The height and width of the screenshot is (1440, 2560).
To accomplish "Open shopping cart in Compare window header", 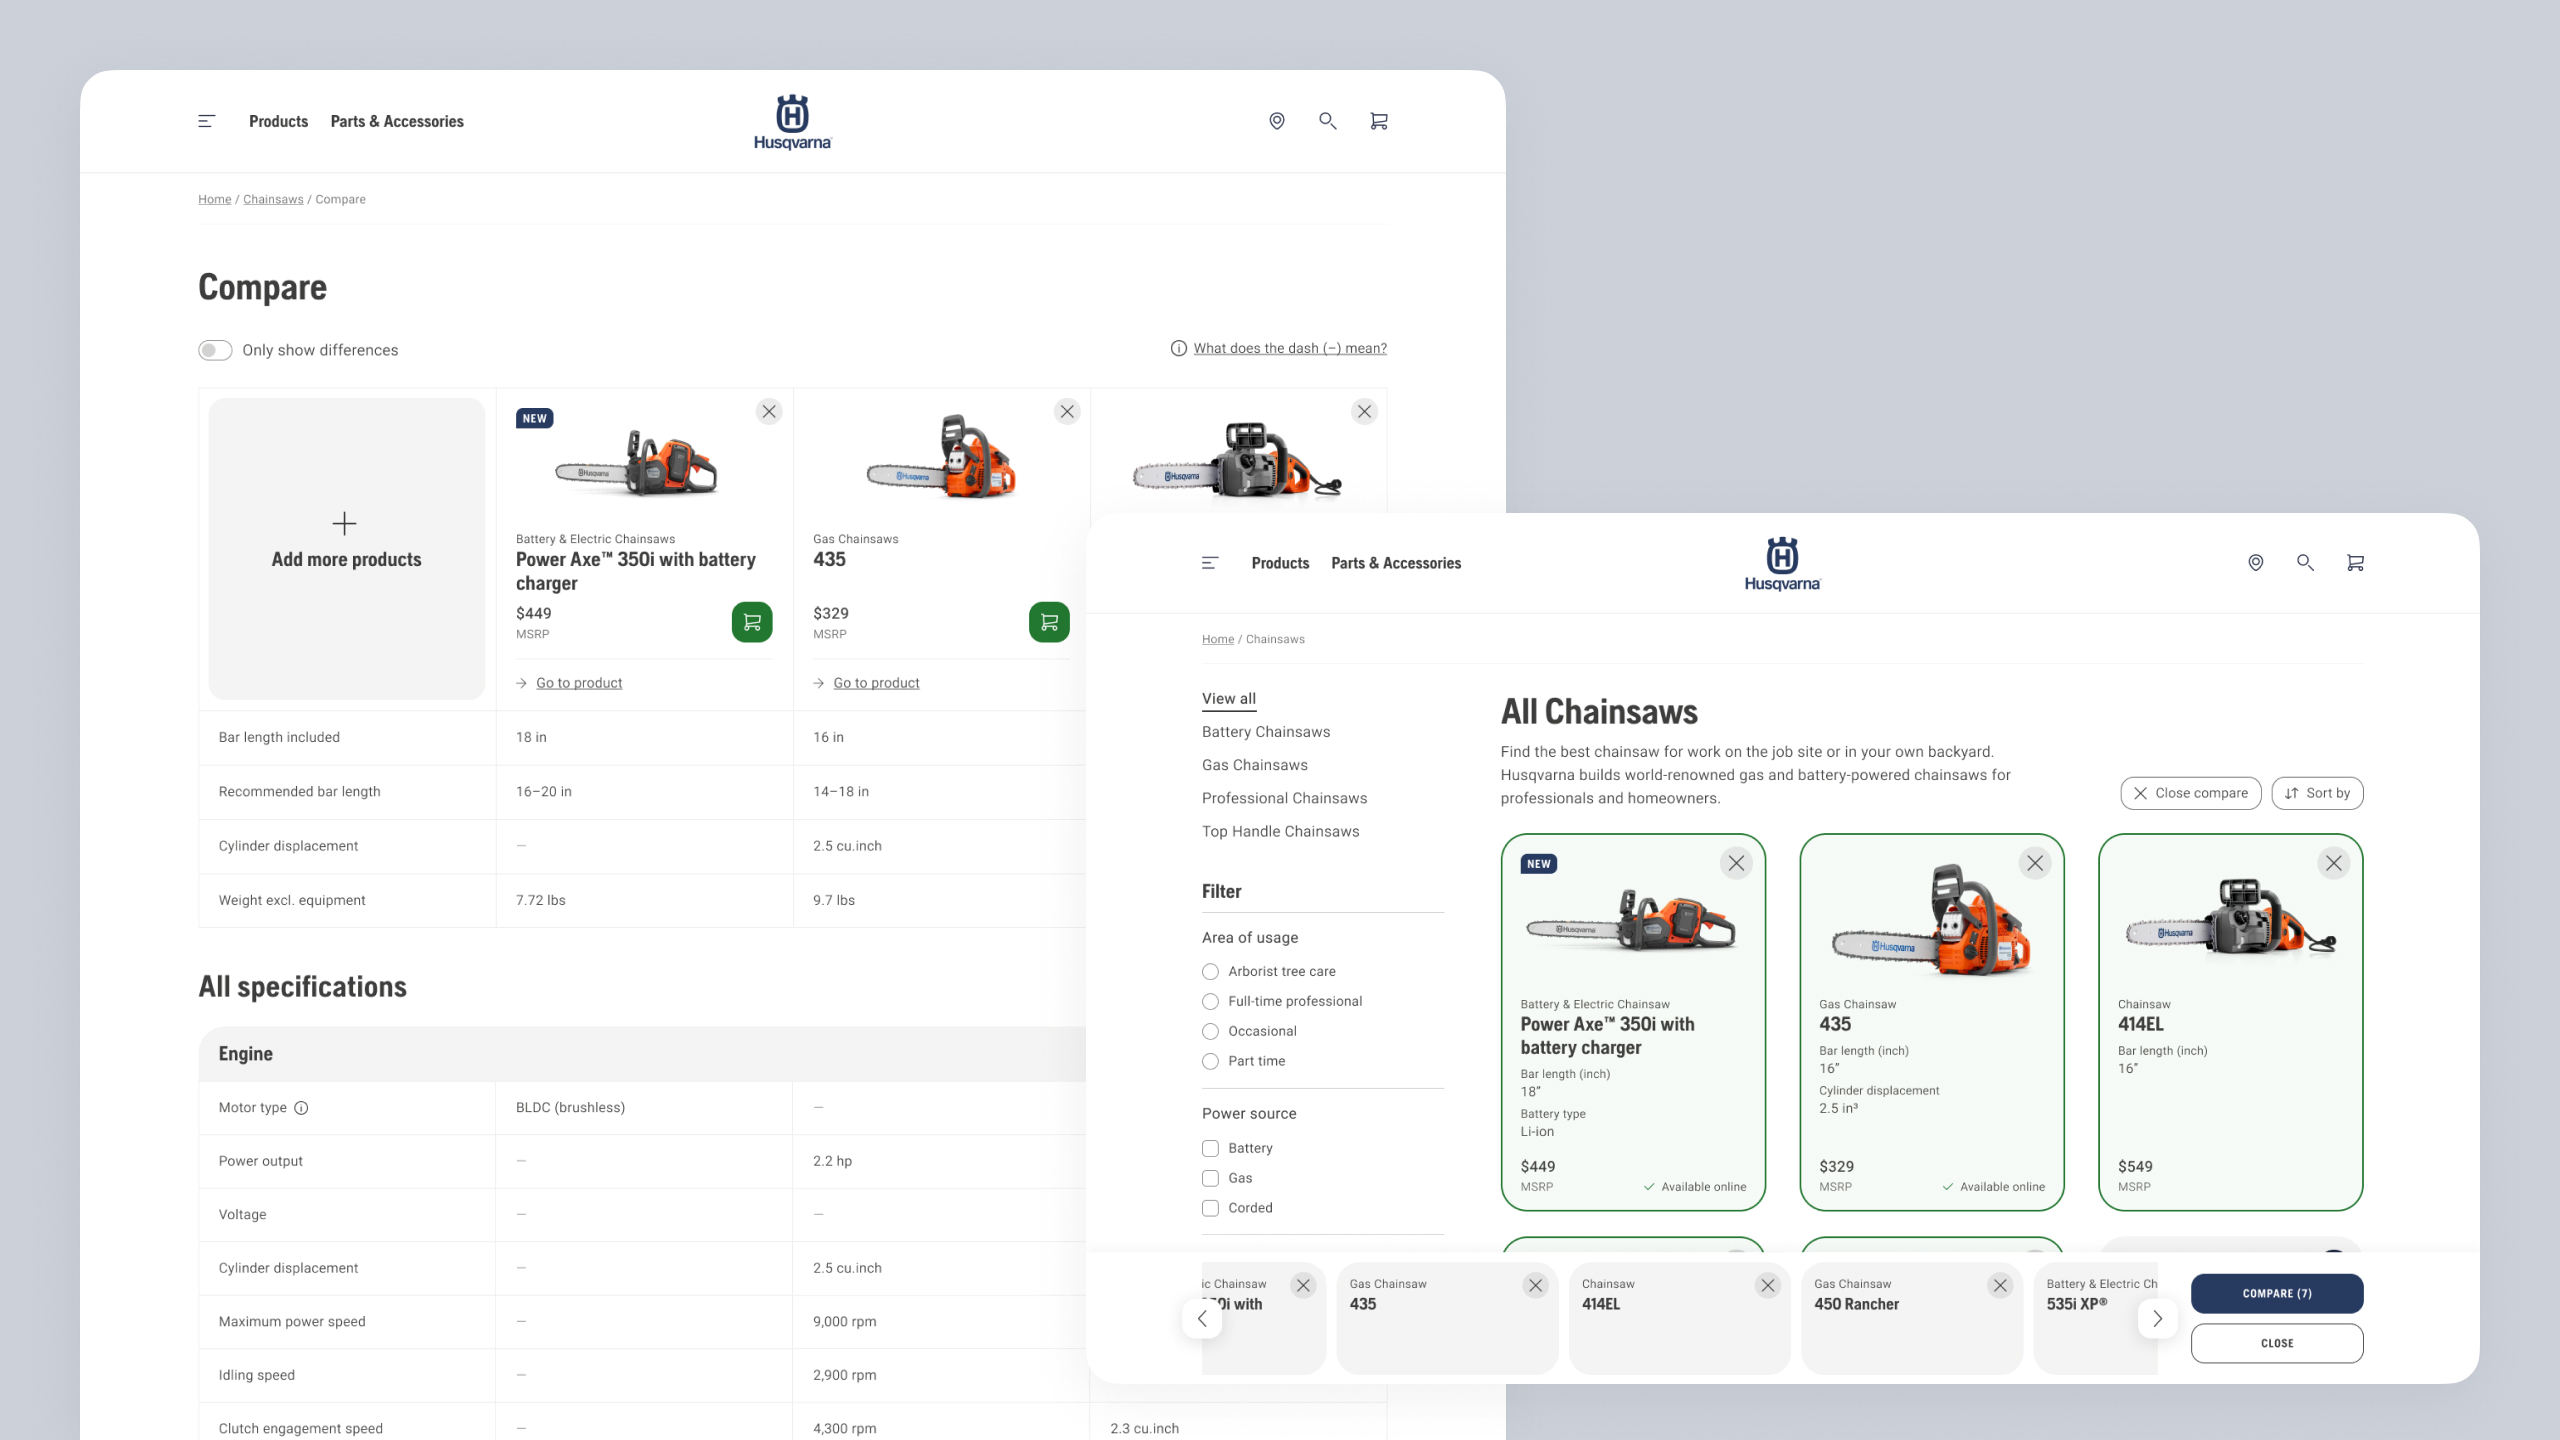I will 1379,121.
